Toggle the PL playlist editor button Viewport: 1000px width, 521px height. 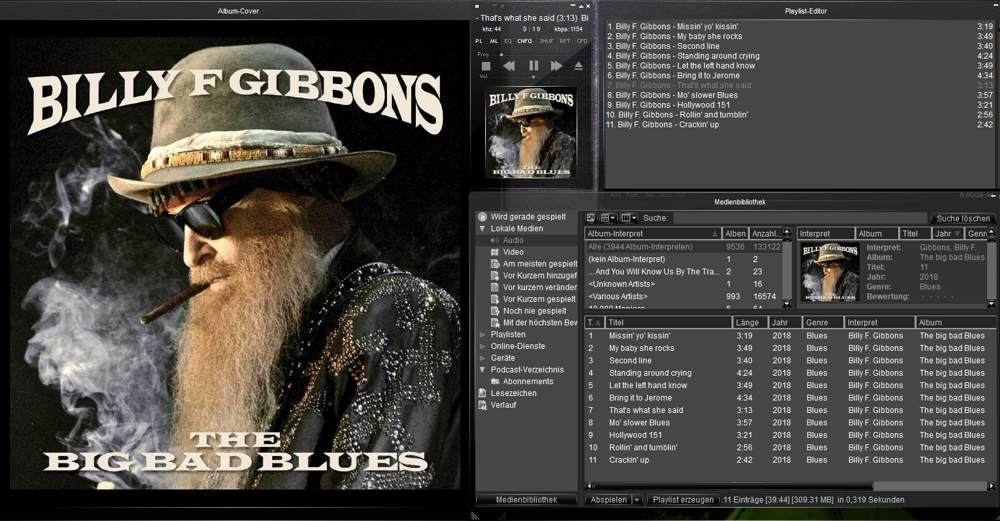click(479, 41)
